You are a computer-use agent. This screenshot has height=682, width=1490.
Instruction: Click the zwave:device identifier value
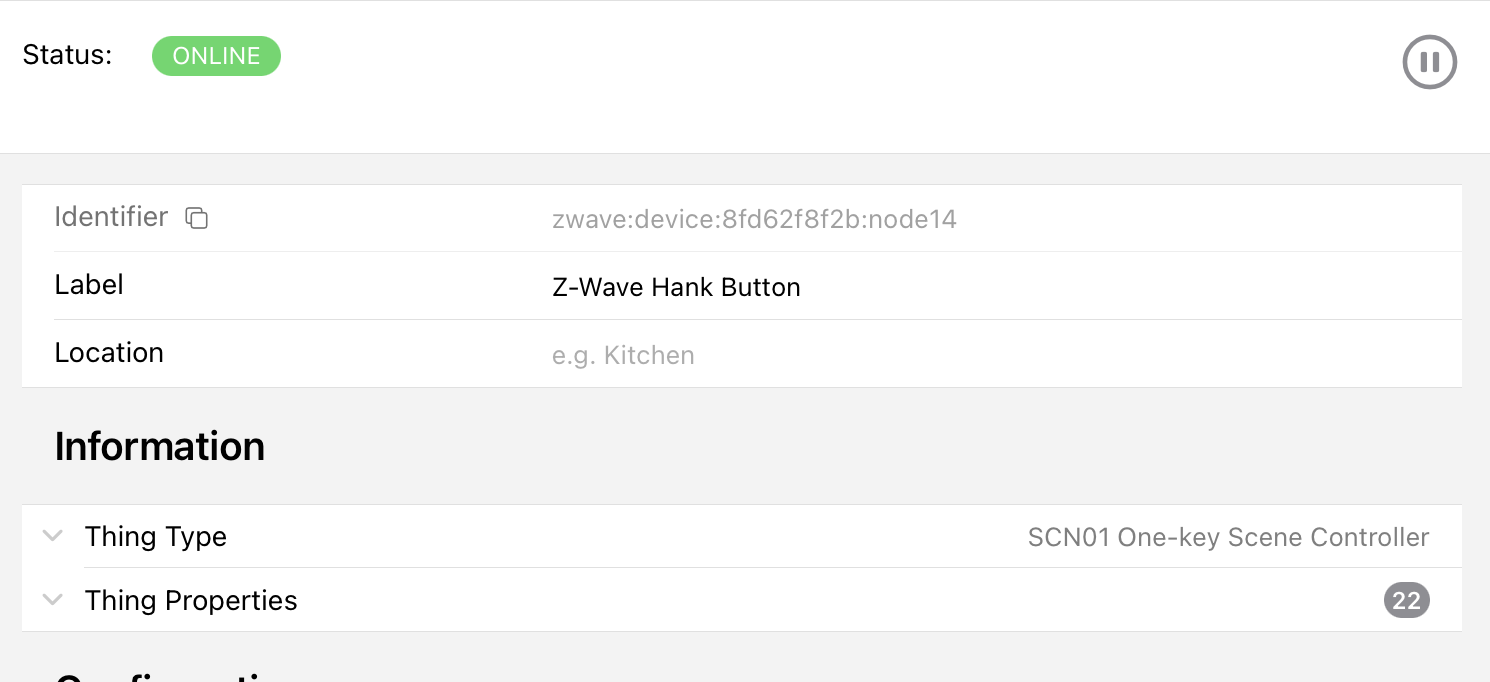pos(754,219)
